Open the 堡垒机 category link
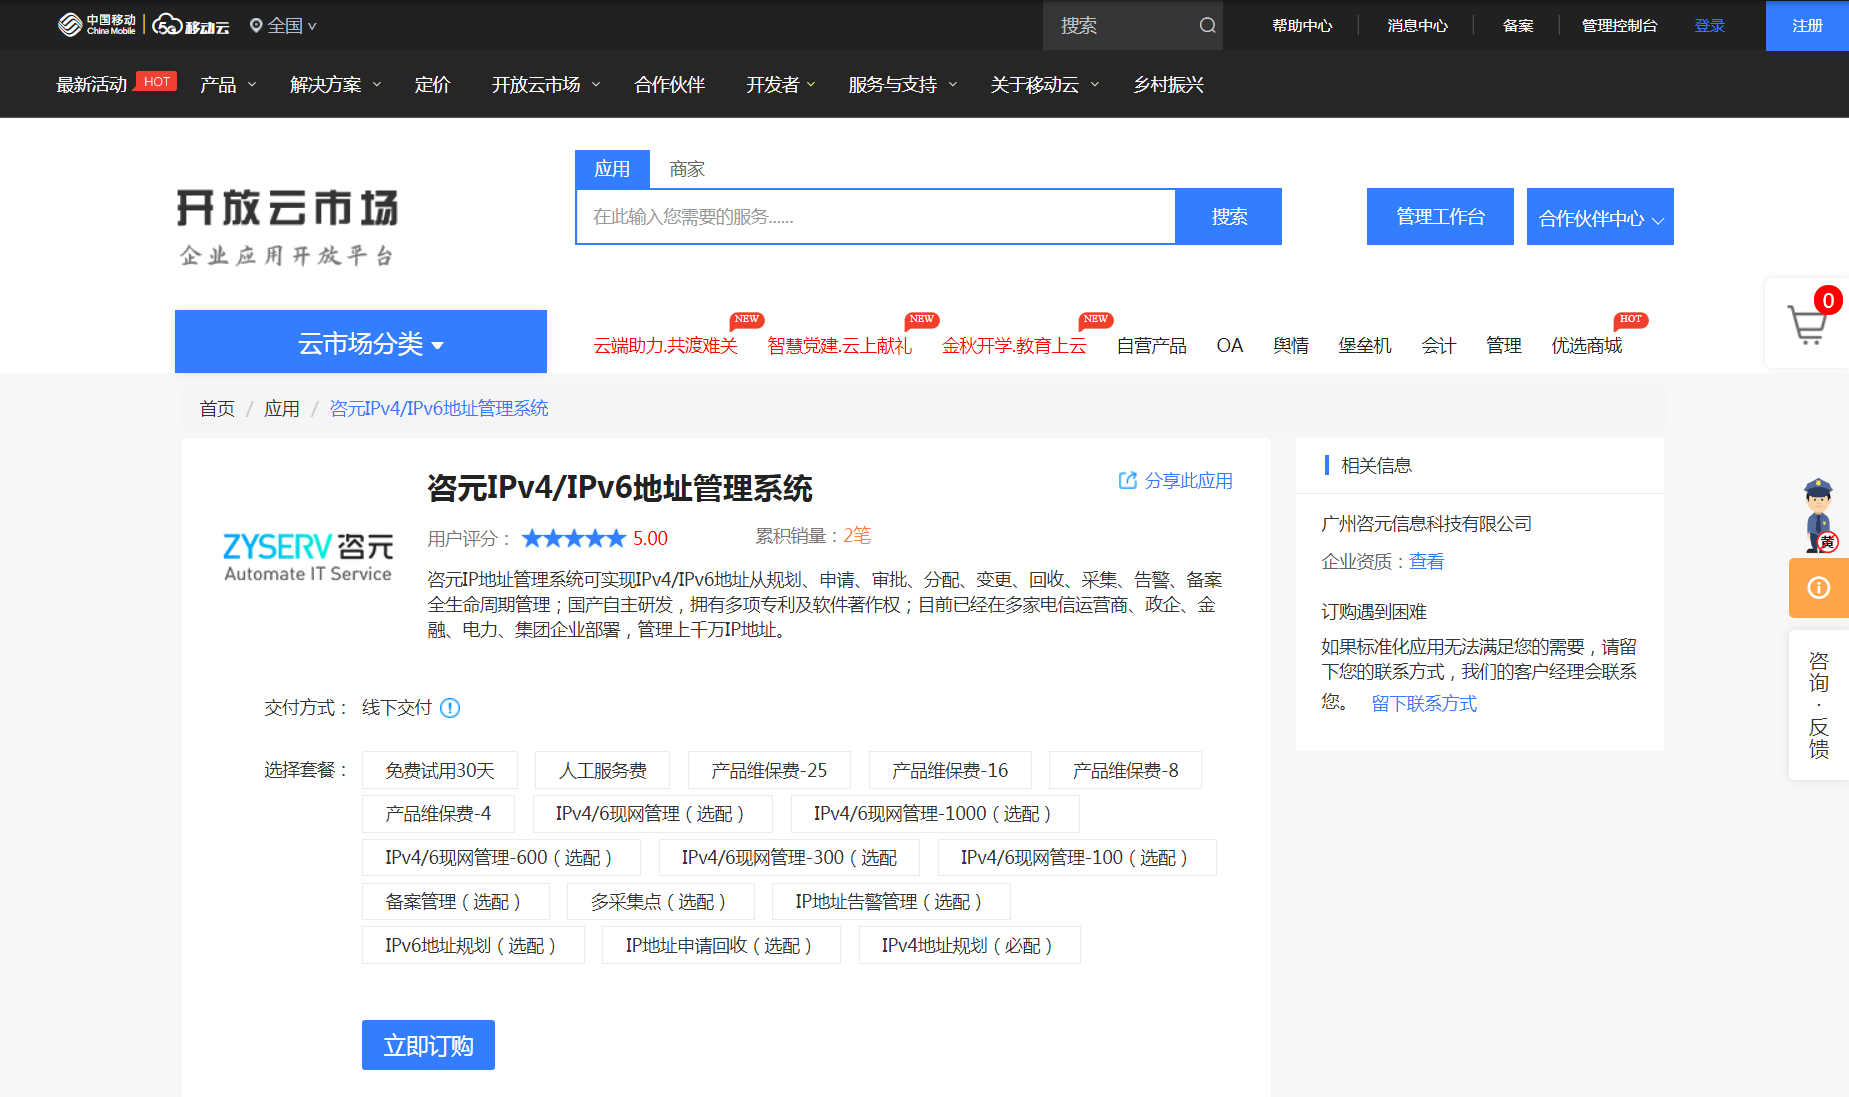1849x1097 pixels. click(x=1365, y=345)
